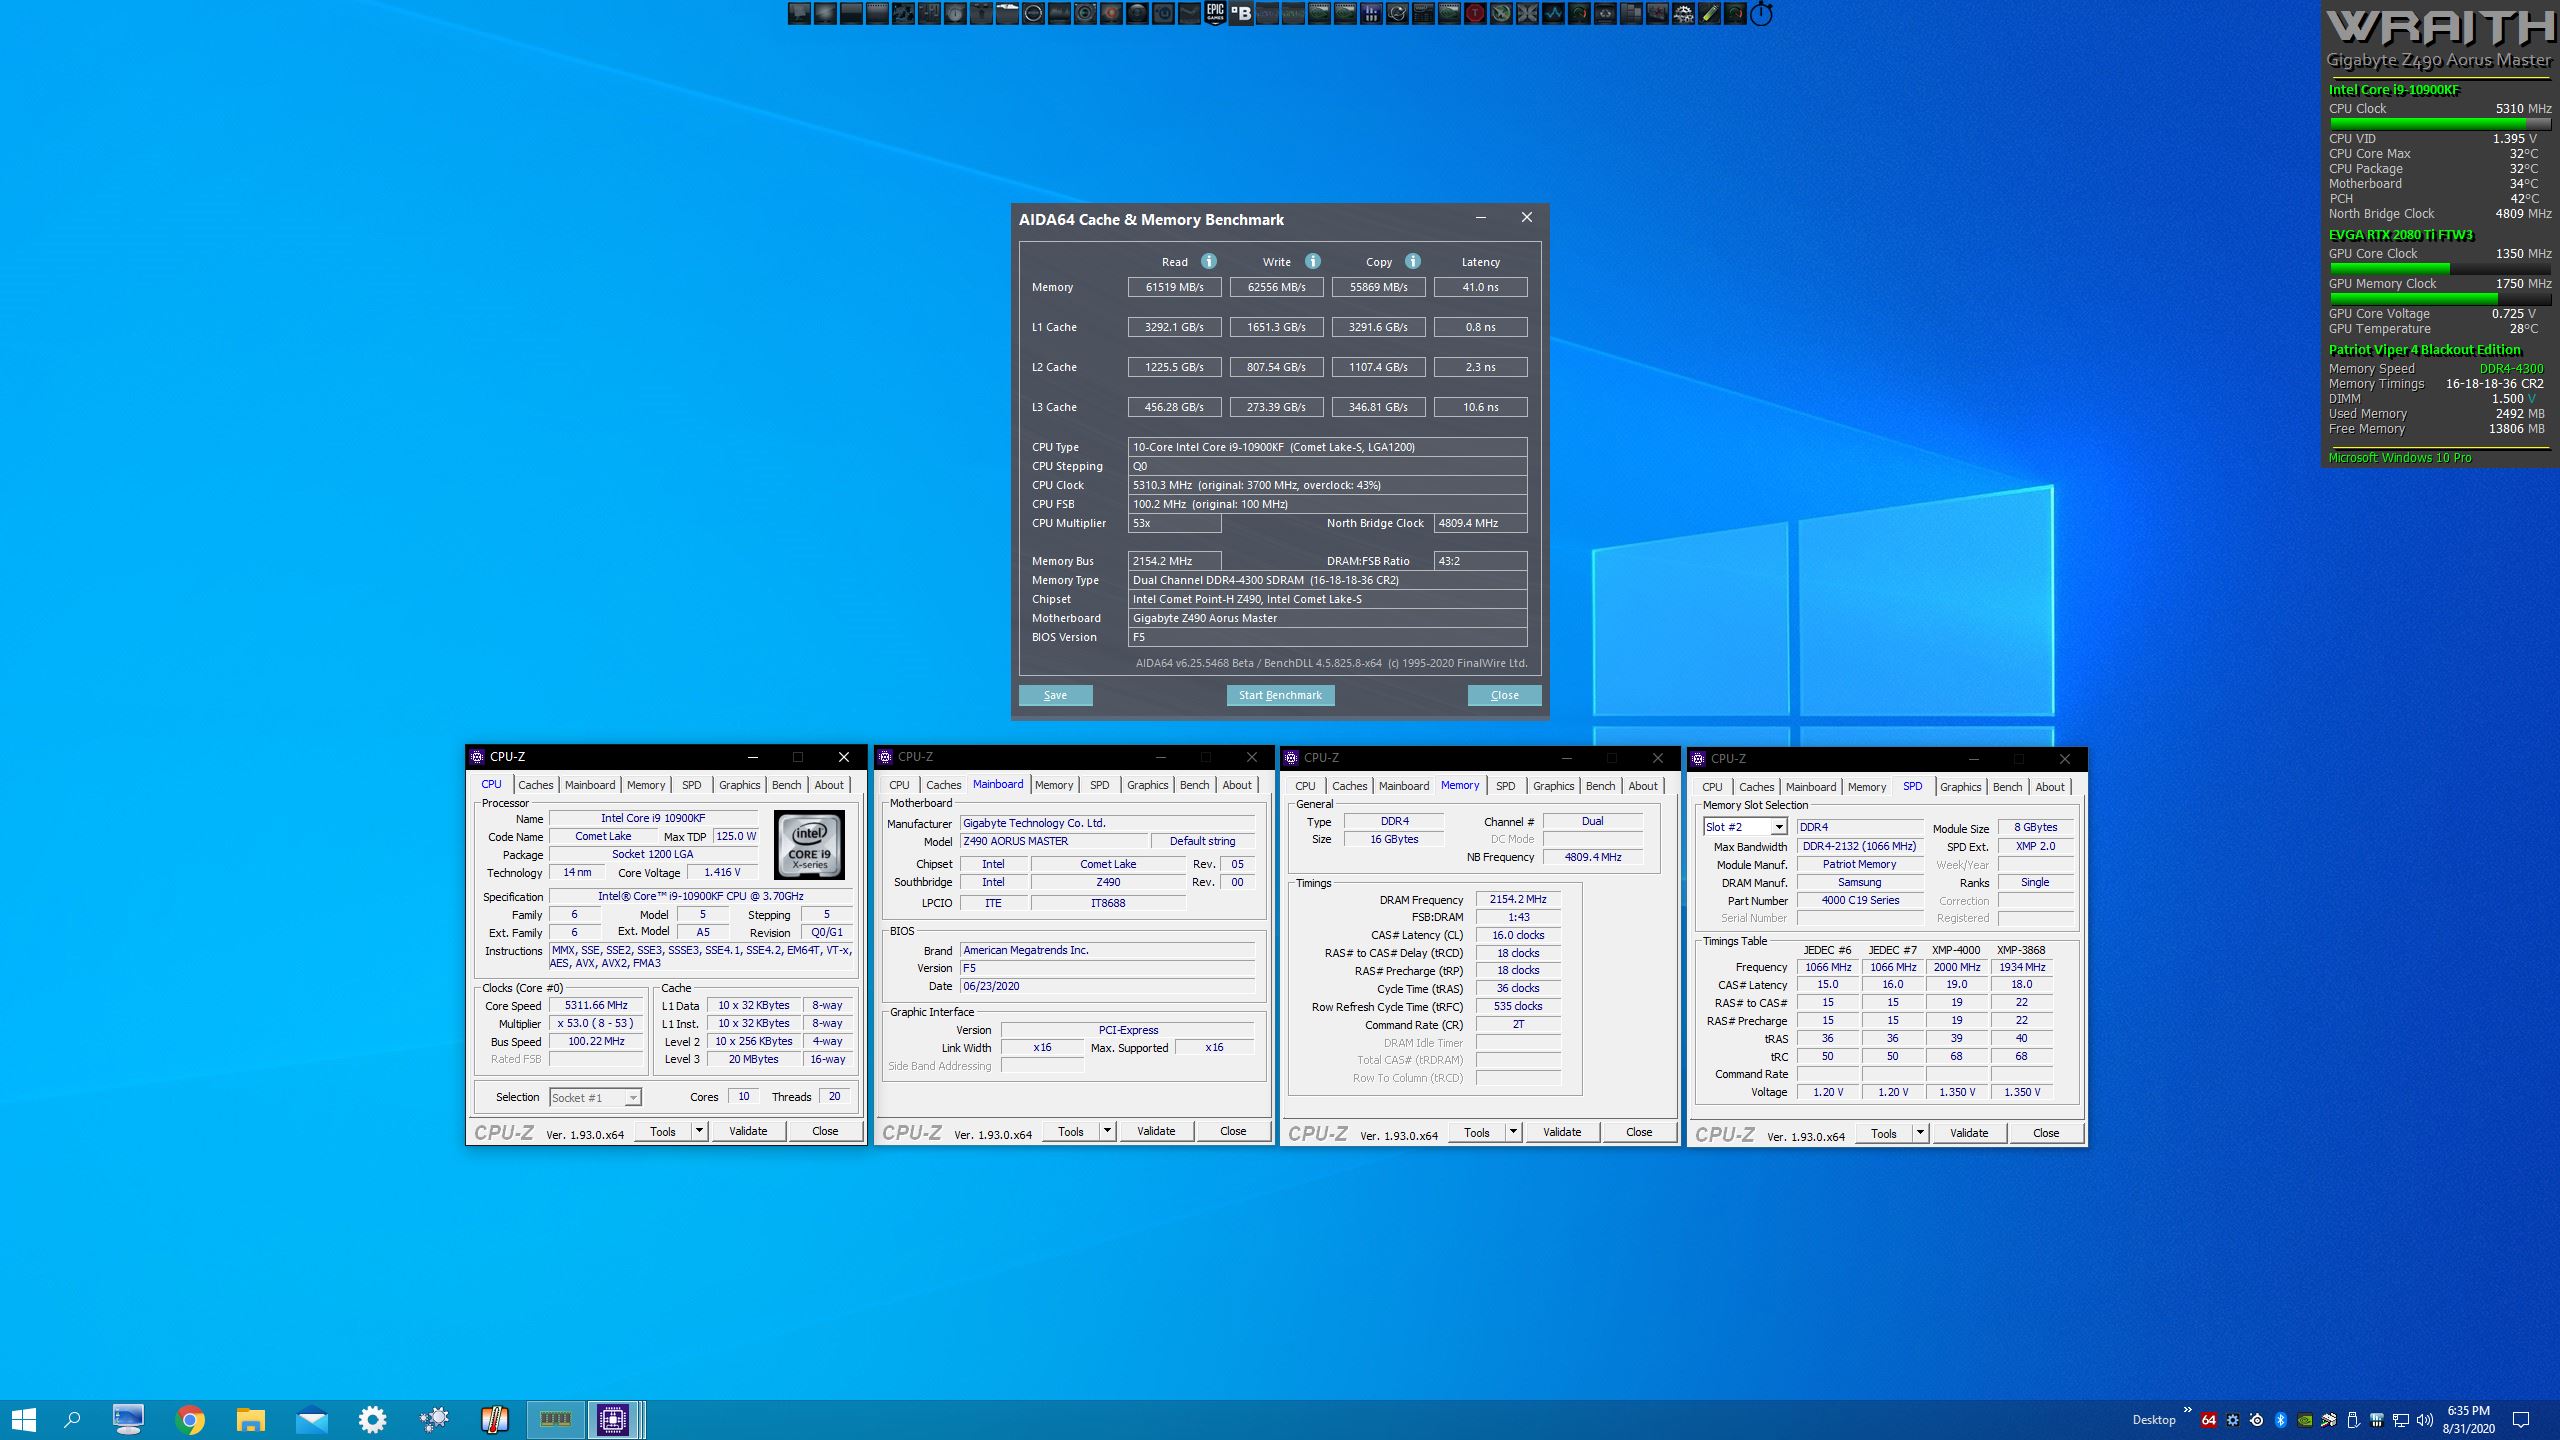Click the info icon beside Copy column
This screenshot has width=2560, height=1440.
1413,261
